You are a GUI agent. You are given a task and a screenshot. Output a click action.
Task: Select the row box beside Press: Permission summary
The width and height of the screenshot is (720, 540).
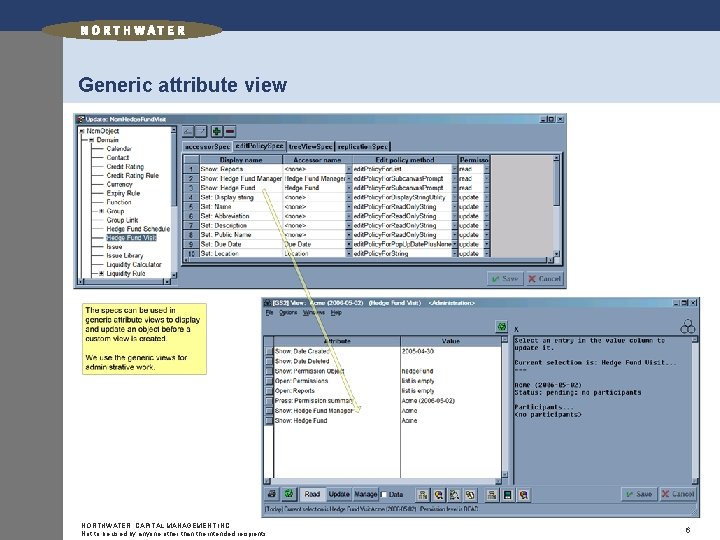pos(269,400)
